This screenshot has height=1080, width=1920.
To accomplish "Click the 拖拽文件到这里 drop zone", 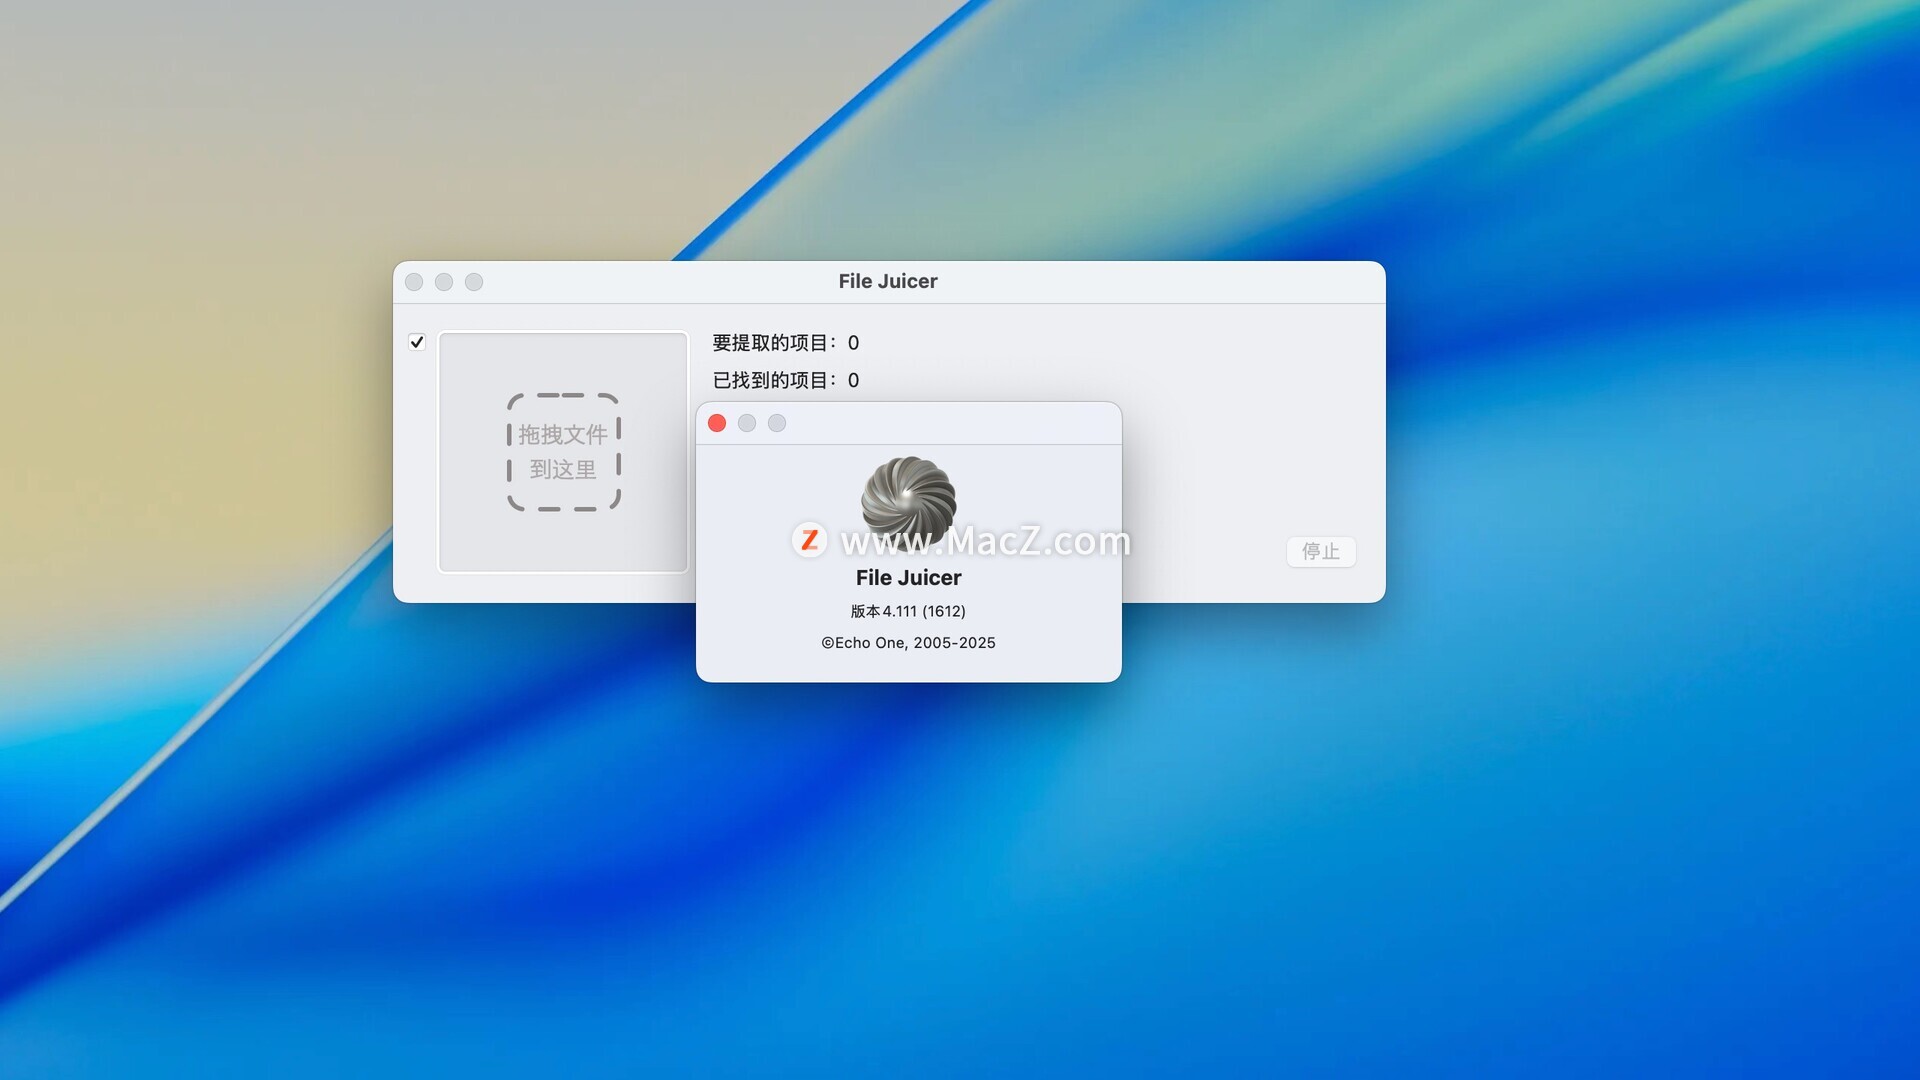I will 563,452.
